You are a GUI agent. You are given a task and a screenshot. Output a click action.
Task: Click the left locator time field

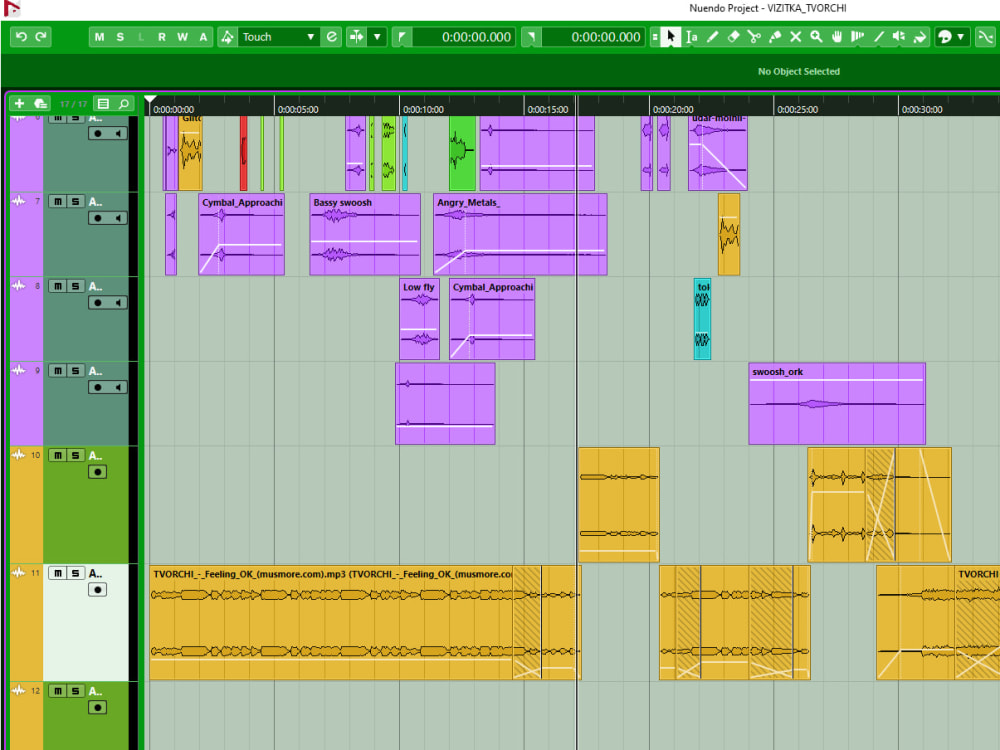click(x=464, y=37)
